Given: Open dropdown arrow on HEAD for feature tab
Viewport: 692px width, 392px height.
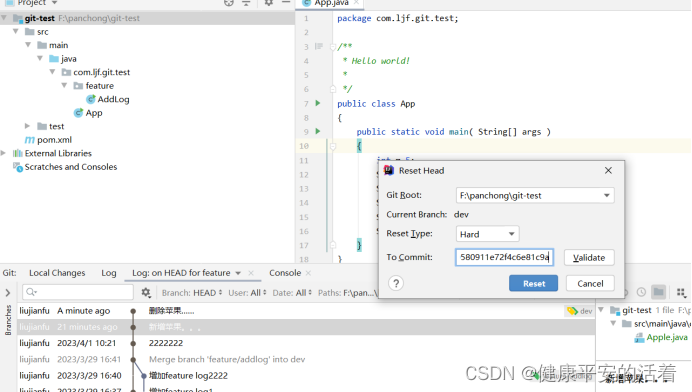Looking at the screenshot, I should (238, 273).
